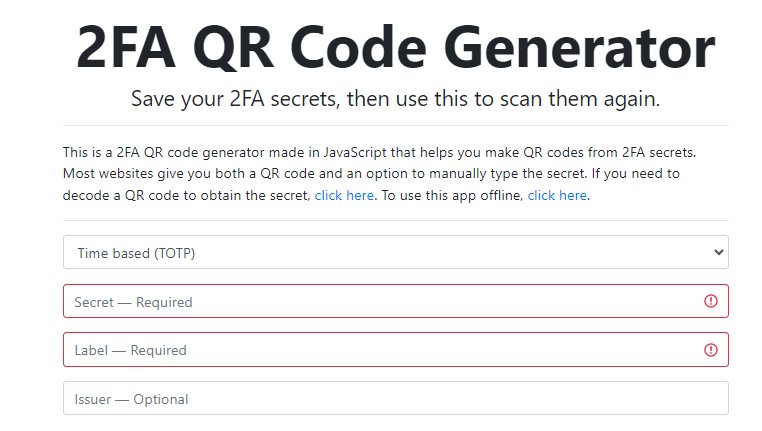The width and height of the screenshot is (762, 431).
Task: Click the 'Secret — Required' placeholder text
Action: [133, 302]
